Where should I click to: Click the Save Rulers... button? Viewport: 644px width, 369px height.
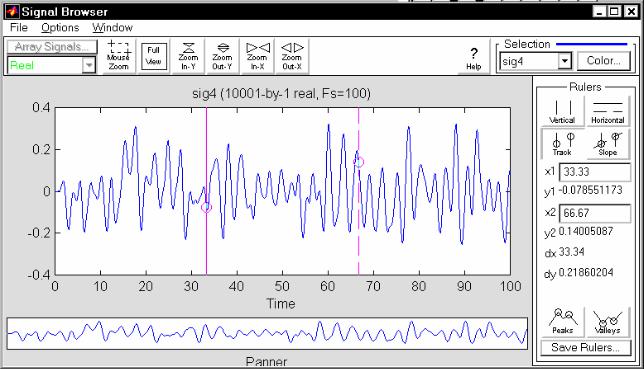[x=585, y=348]
